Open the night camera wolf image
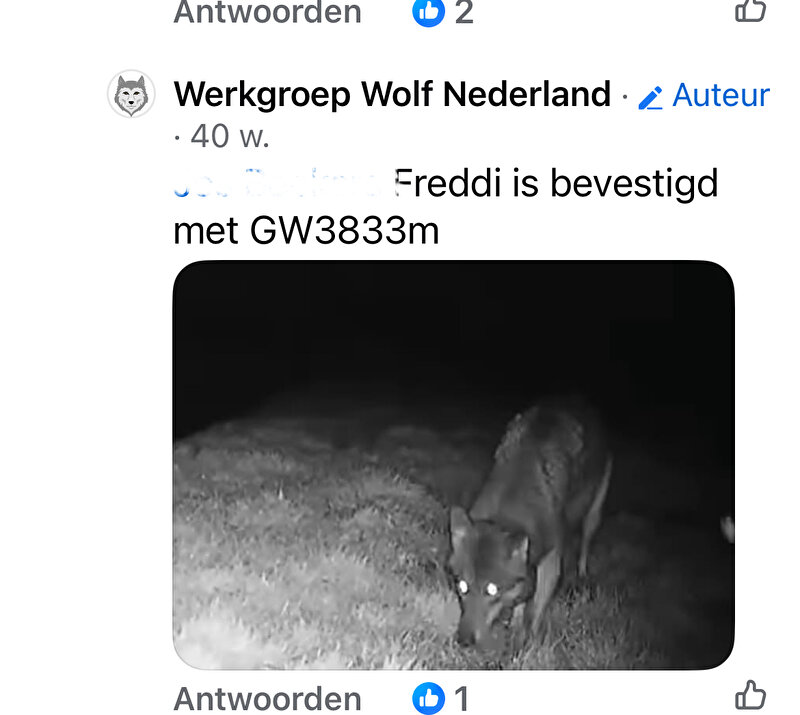 (x=454, y=465)
